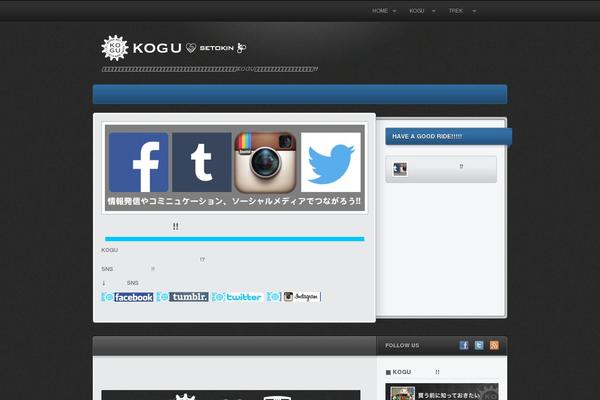Click the cyclist icon next to SETOKIN

(241, 48)
